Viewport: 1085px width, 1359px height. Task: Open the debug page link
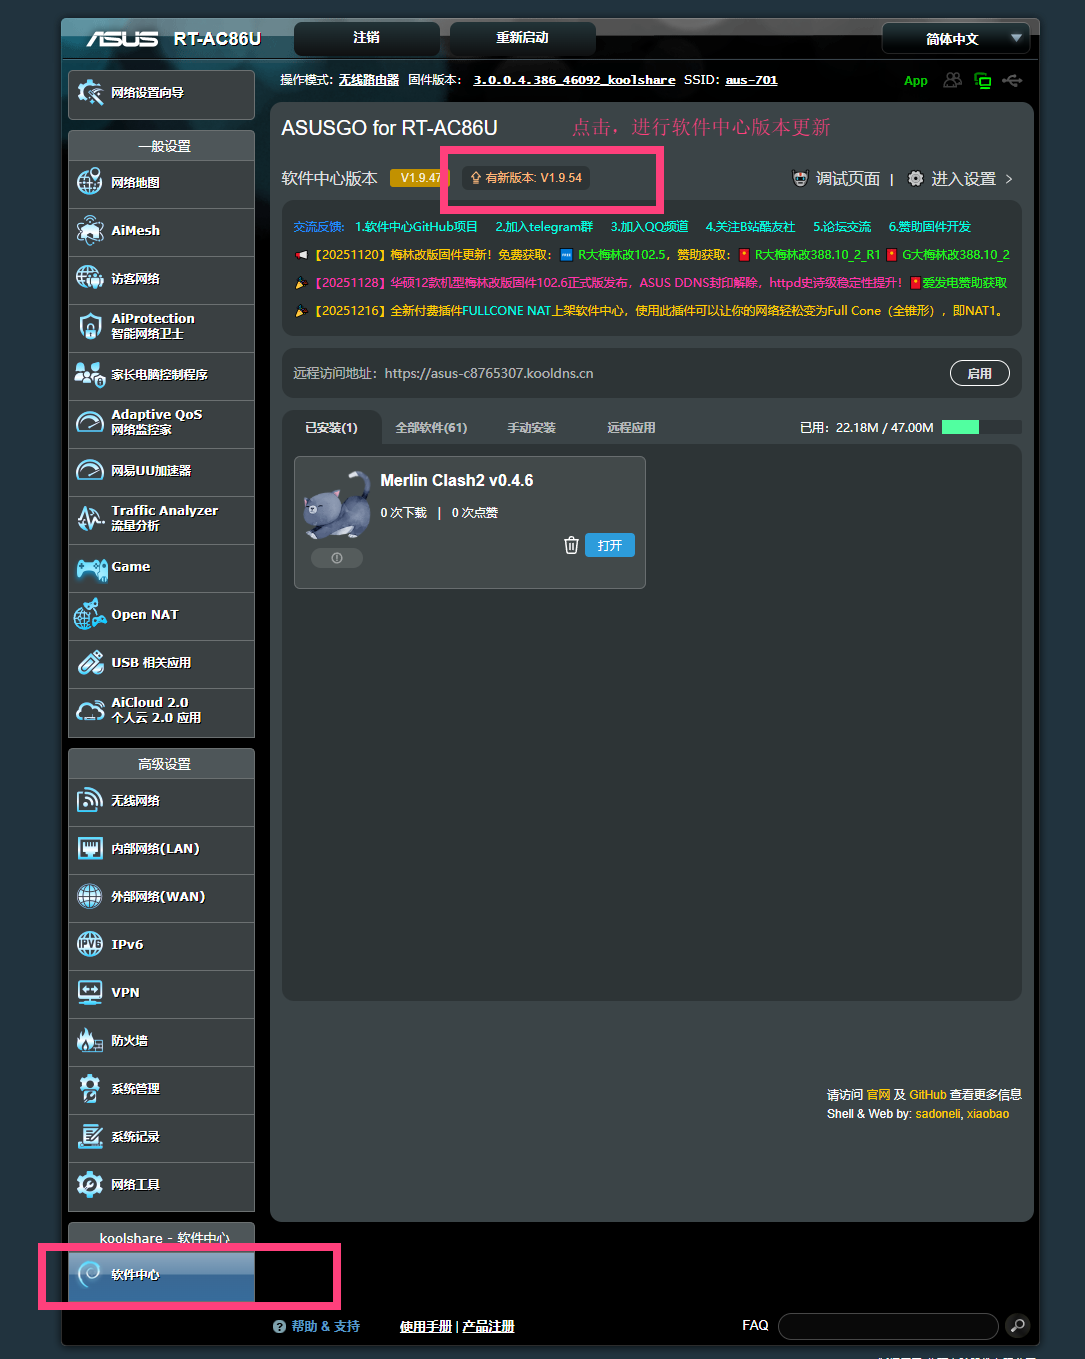click(x=846, y=179)
